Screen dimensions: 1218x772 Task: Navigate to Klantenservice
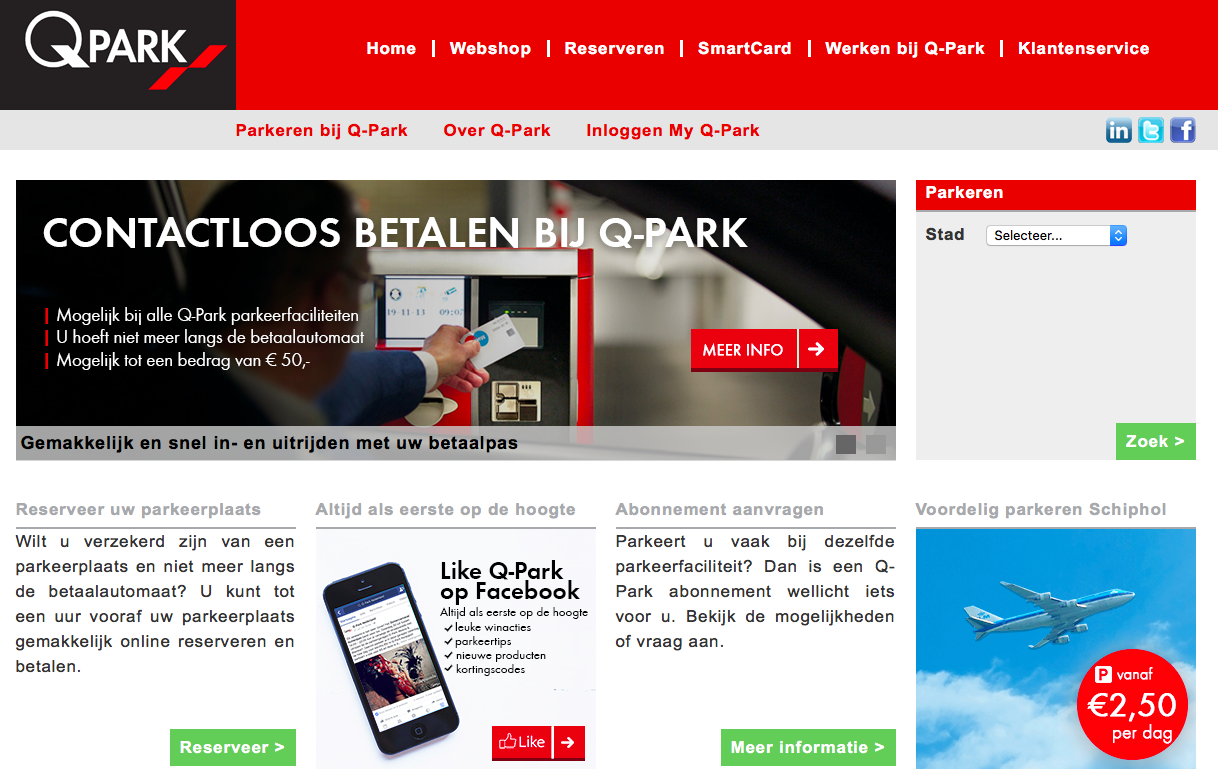pyautogui.click(x=1083, y=48)
